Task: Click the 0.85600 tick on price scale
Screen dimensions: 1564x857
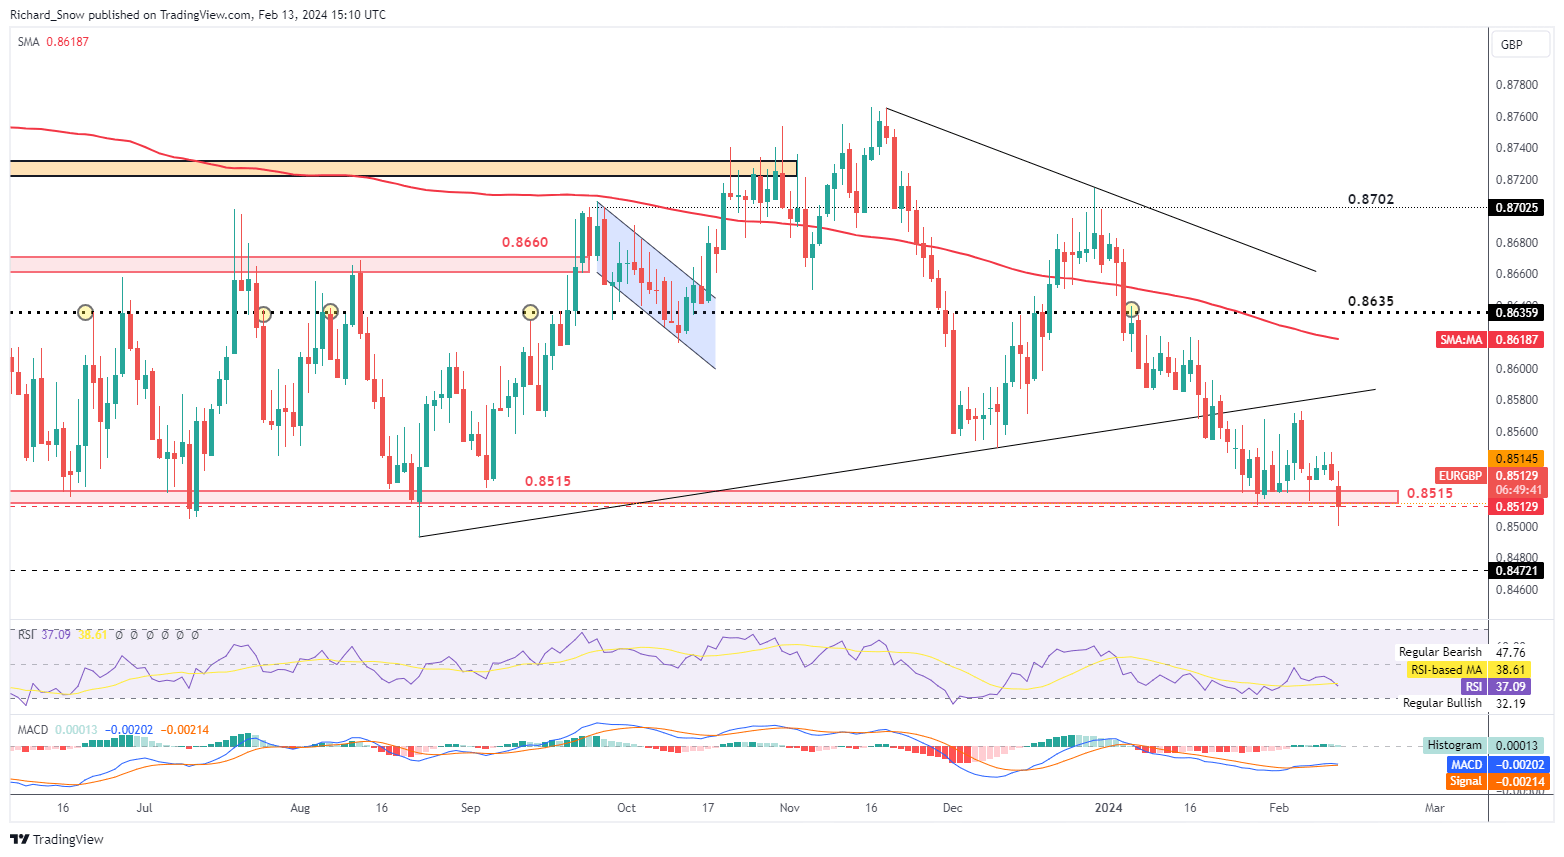Action: coord(1516,432)
